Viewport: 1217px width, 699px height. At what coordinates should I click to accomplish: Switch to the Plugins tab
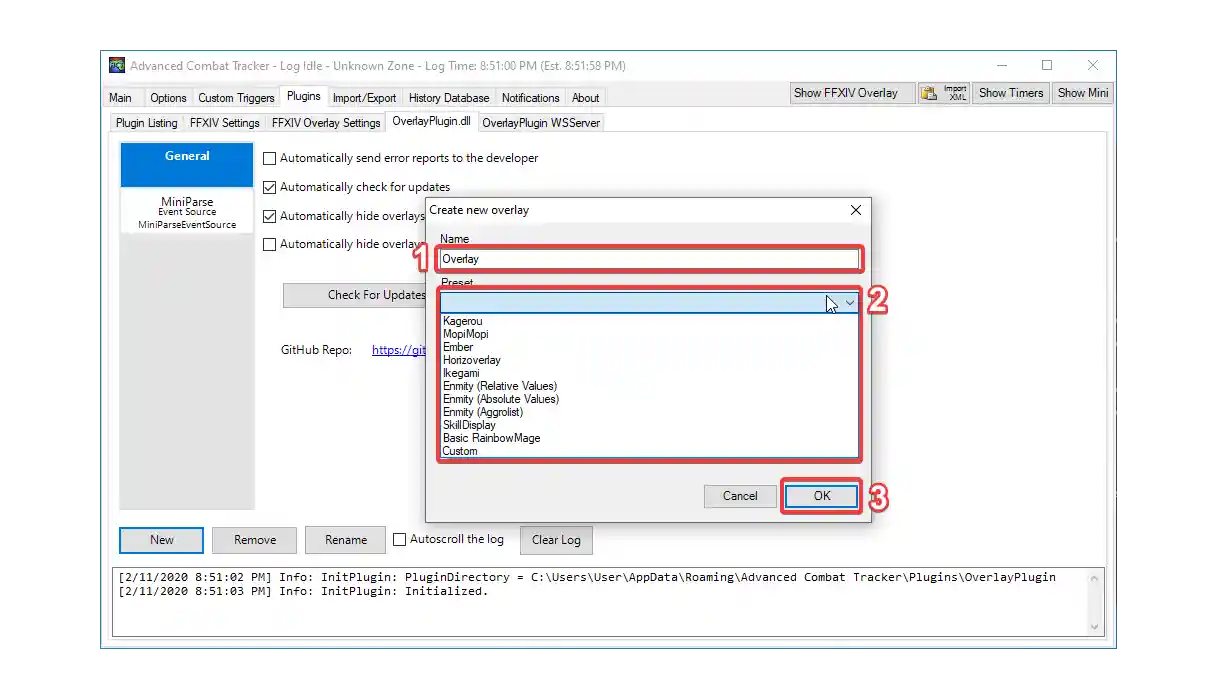click(x=303, y=97)
